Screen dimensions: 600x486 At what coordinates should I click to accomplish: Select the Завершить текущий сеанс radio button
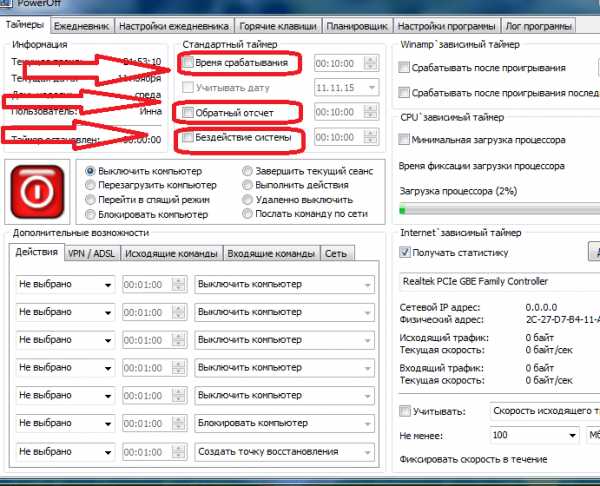coord(248,171)
